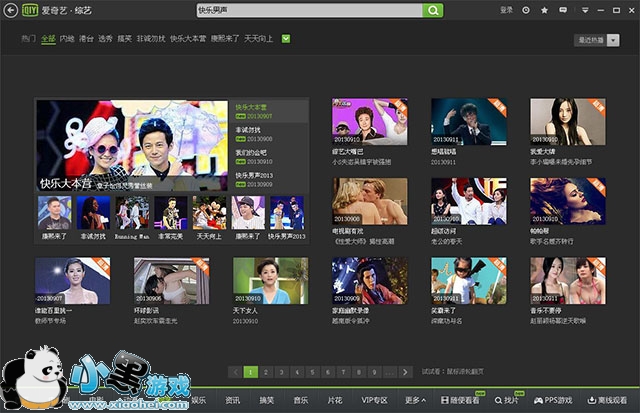
Task: Select 快乐大本营 20130907 in featured list
Action: click(x=269, y=111)
